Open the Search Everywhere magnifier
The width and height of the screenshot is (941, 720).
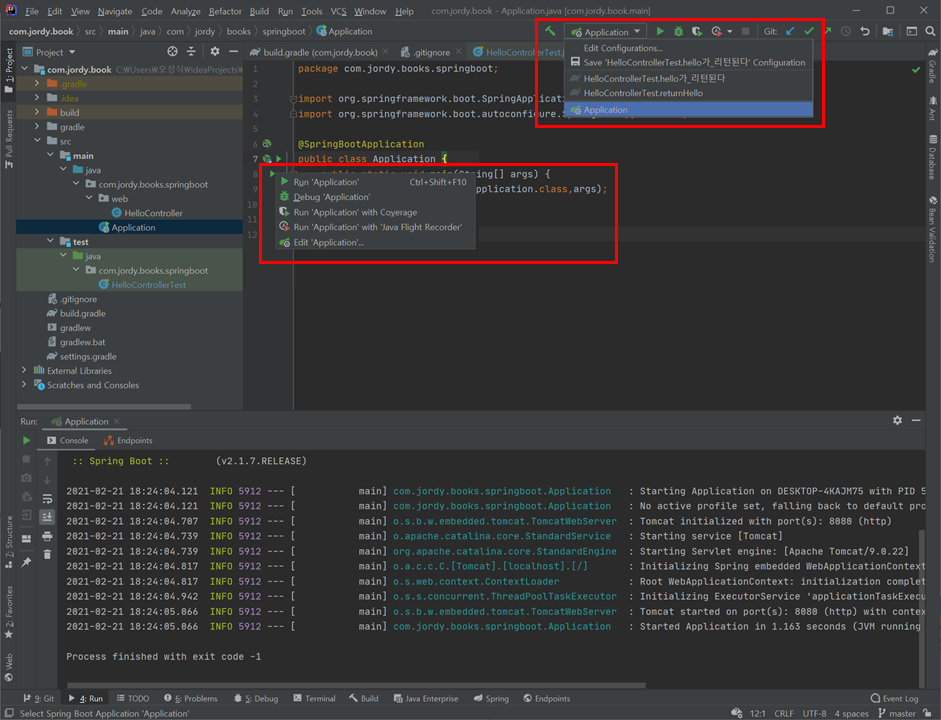pos(930,31)
